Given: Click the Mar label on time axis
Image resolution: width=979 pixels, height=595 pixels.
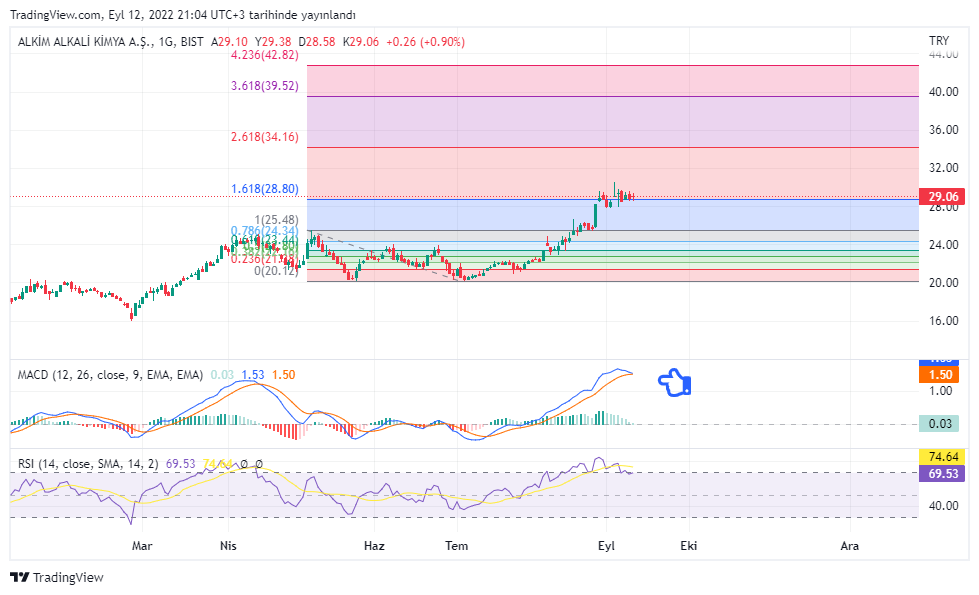Looking at the screenshot, I should click(142, 546).
